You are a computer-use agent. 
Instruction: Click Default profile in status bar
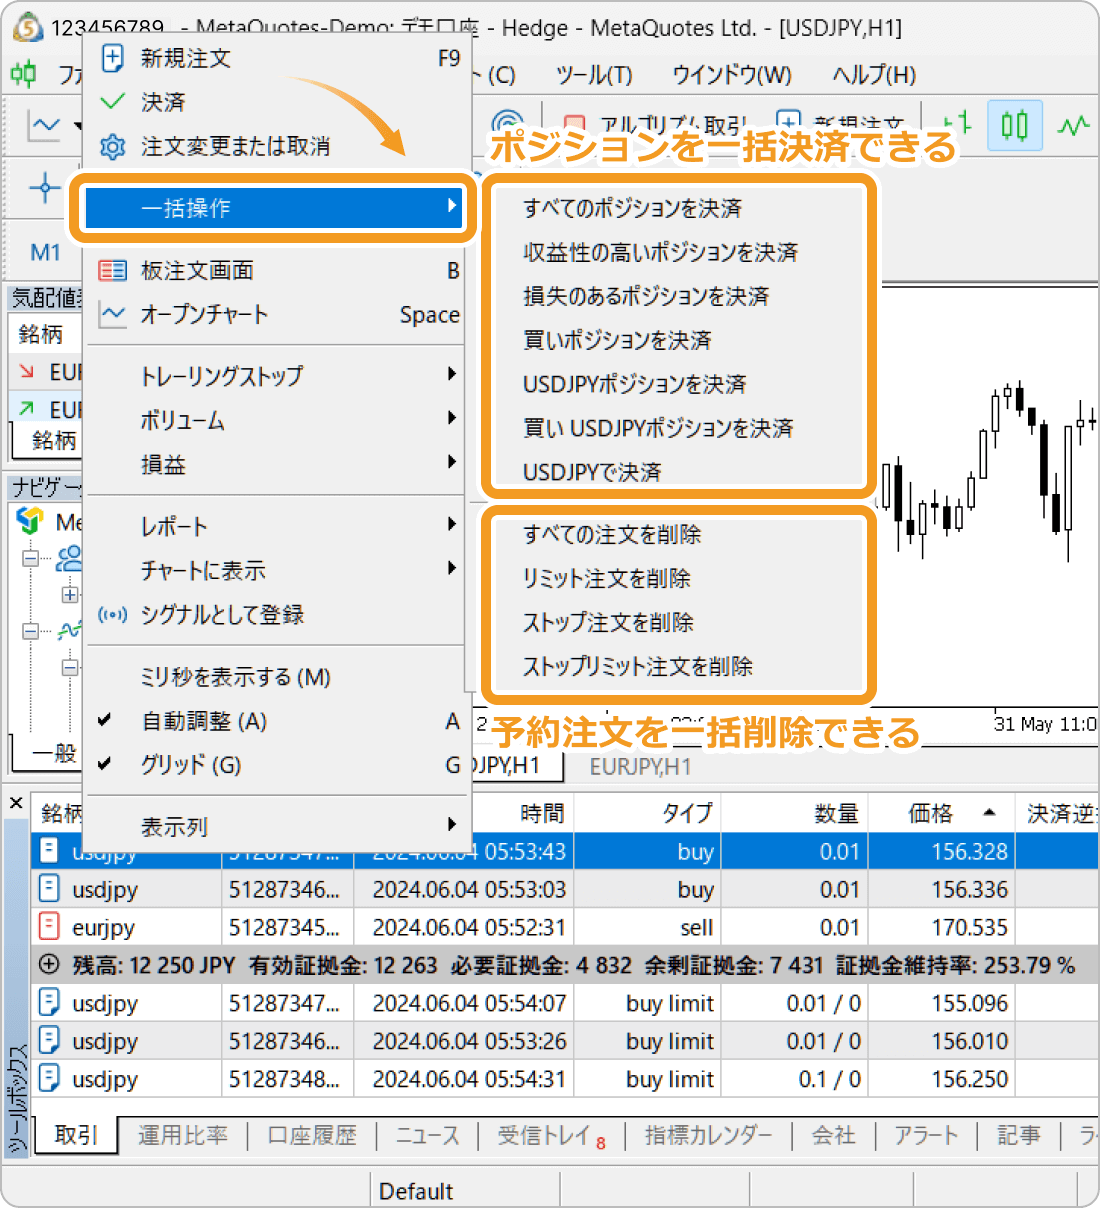pos(416,1191)
